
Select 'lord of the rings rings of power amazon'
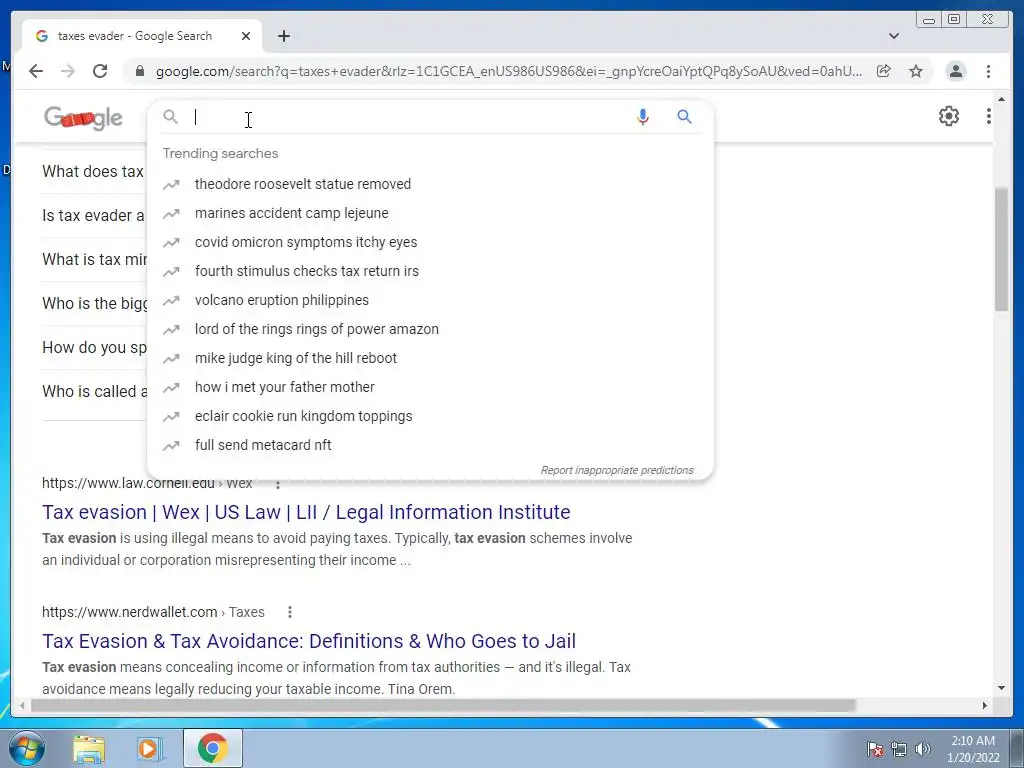(317, 329)
